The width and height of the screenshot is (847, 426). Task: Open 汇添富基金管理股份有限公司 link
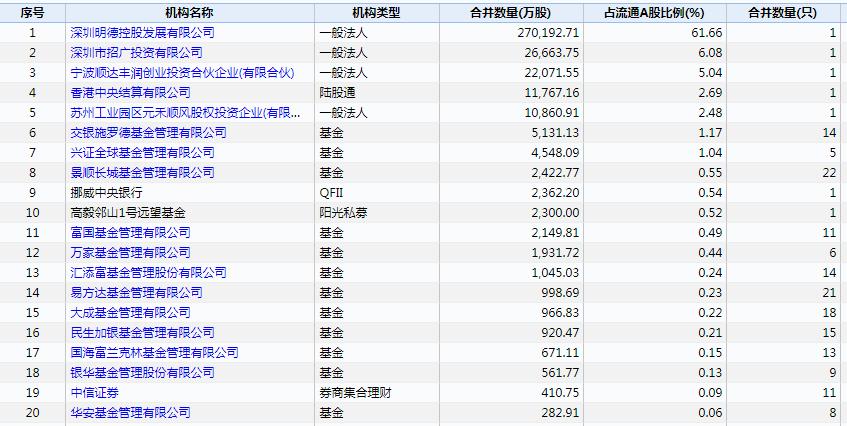(x=148, y=273)
